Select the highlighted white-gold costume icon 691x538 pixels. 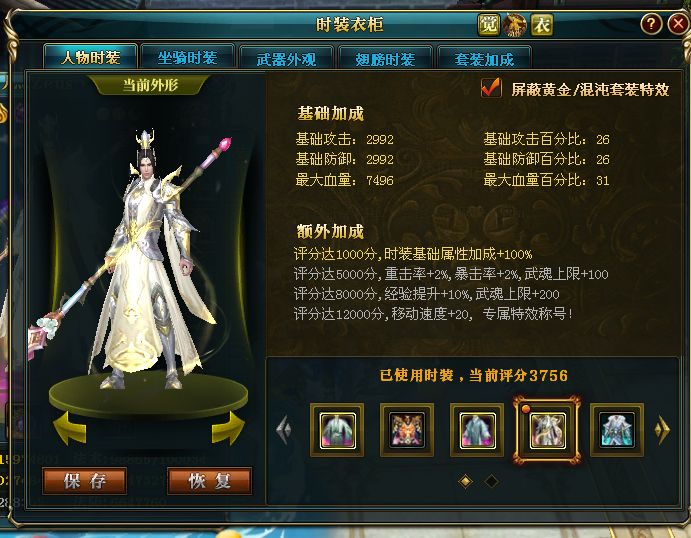point(547,430)
